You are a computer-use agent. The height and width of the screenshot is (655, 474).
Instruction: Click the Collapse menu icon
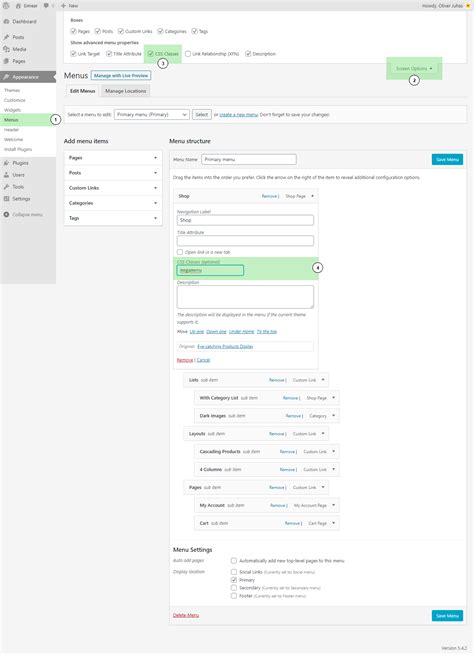pyautogui.click(x=6, y=214)
